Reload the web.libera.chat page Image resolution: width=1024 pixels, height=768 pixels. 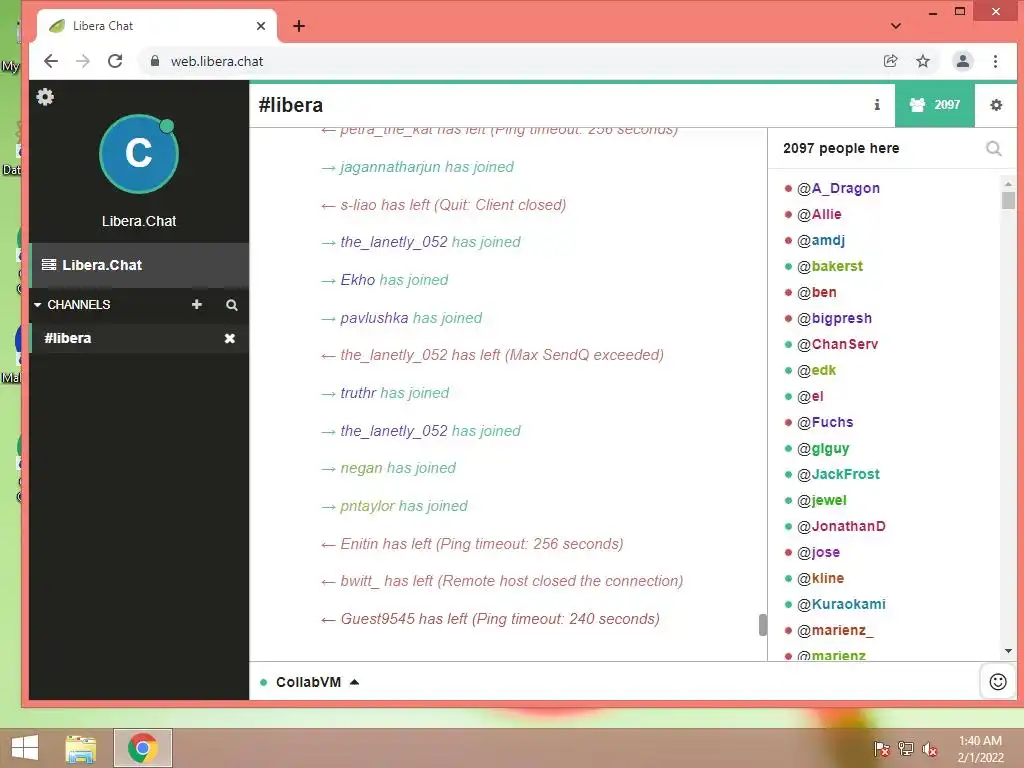(115, 61)
